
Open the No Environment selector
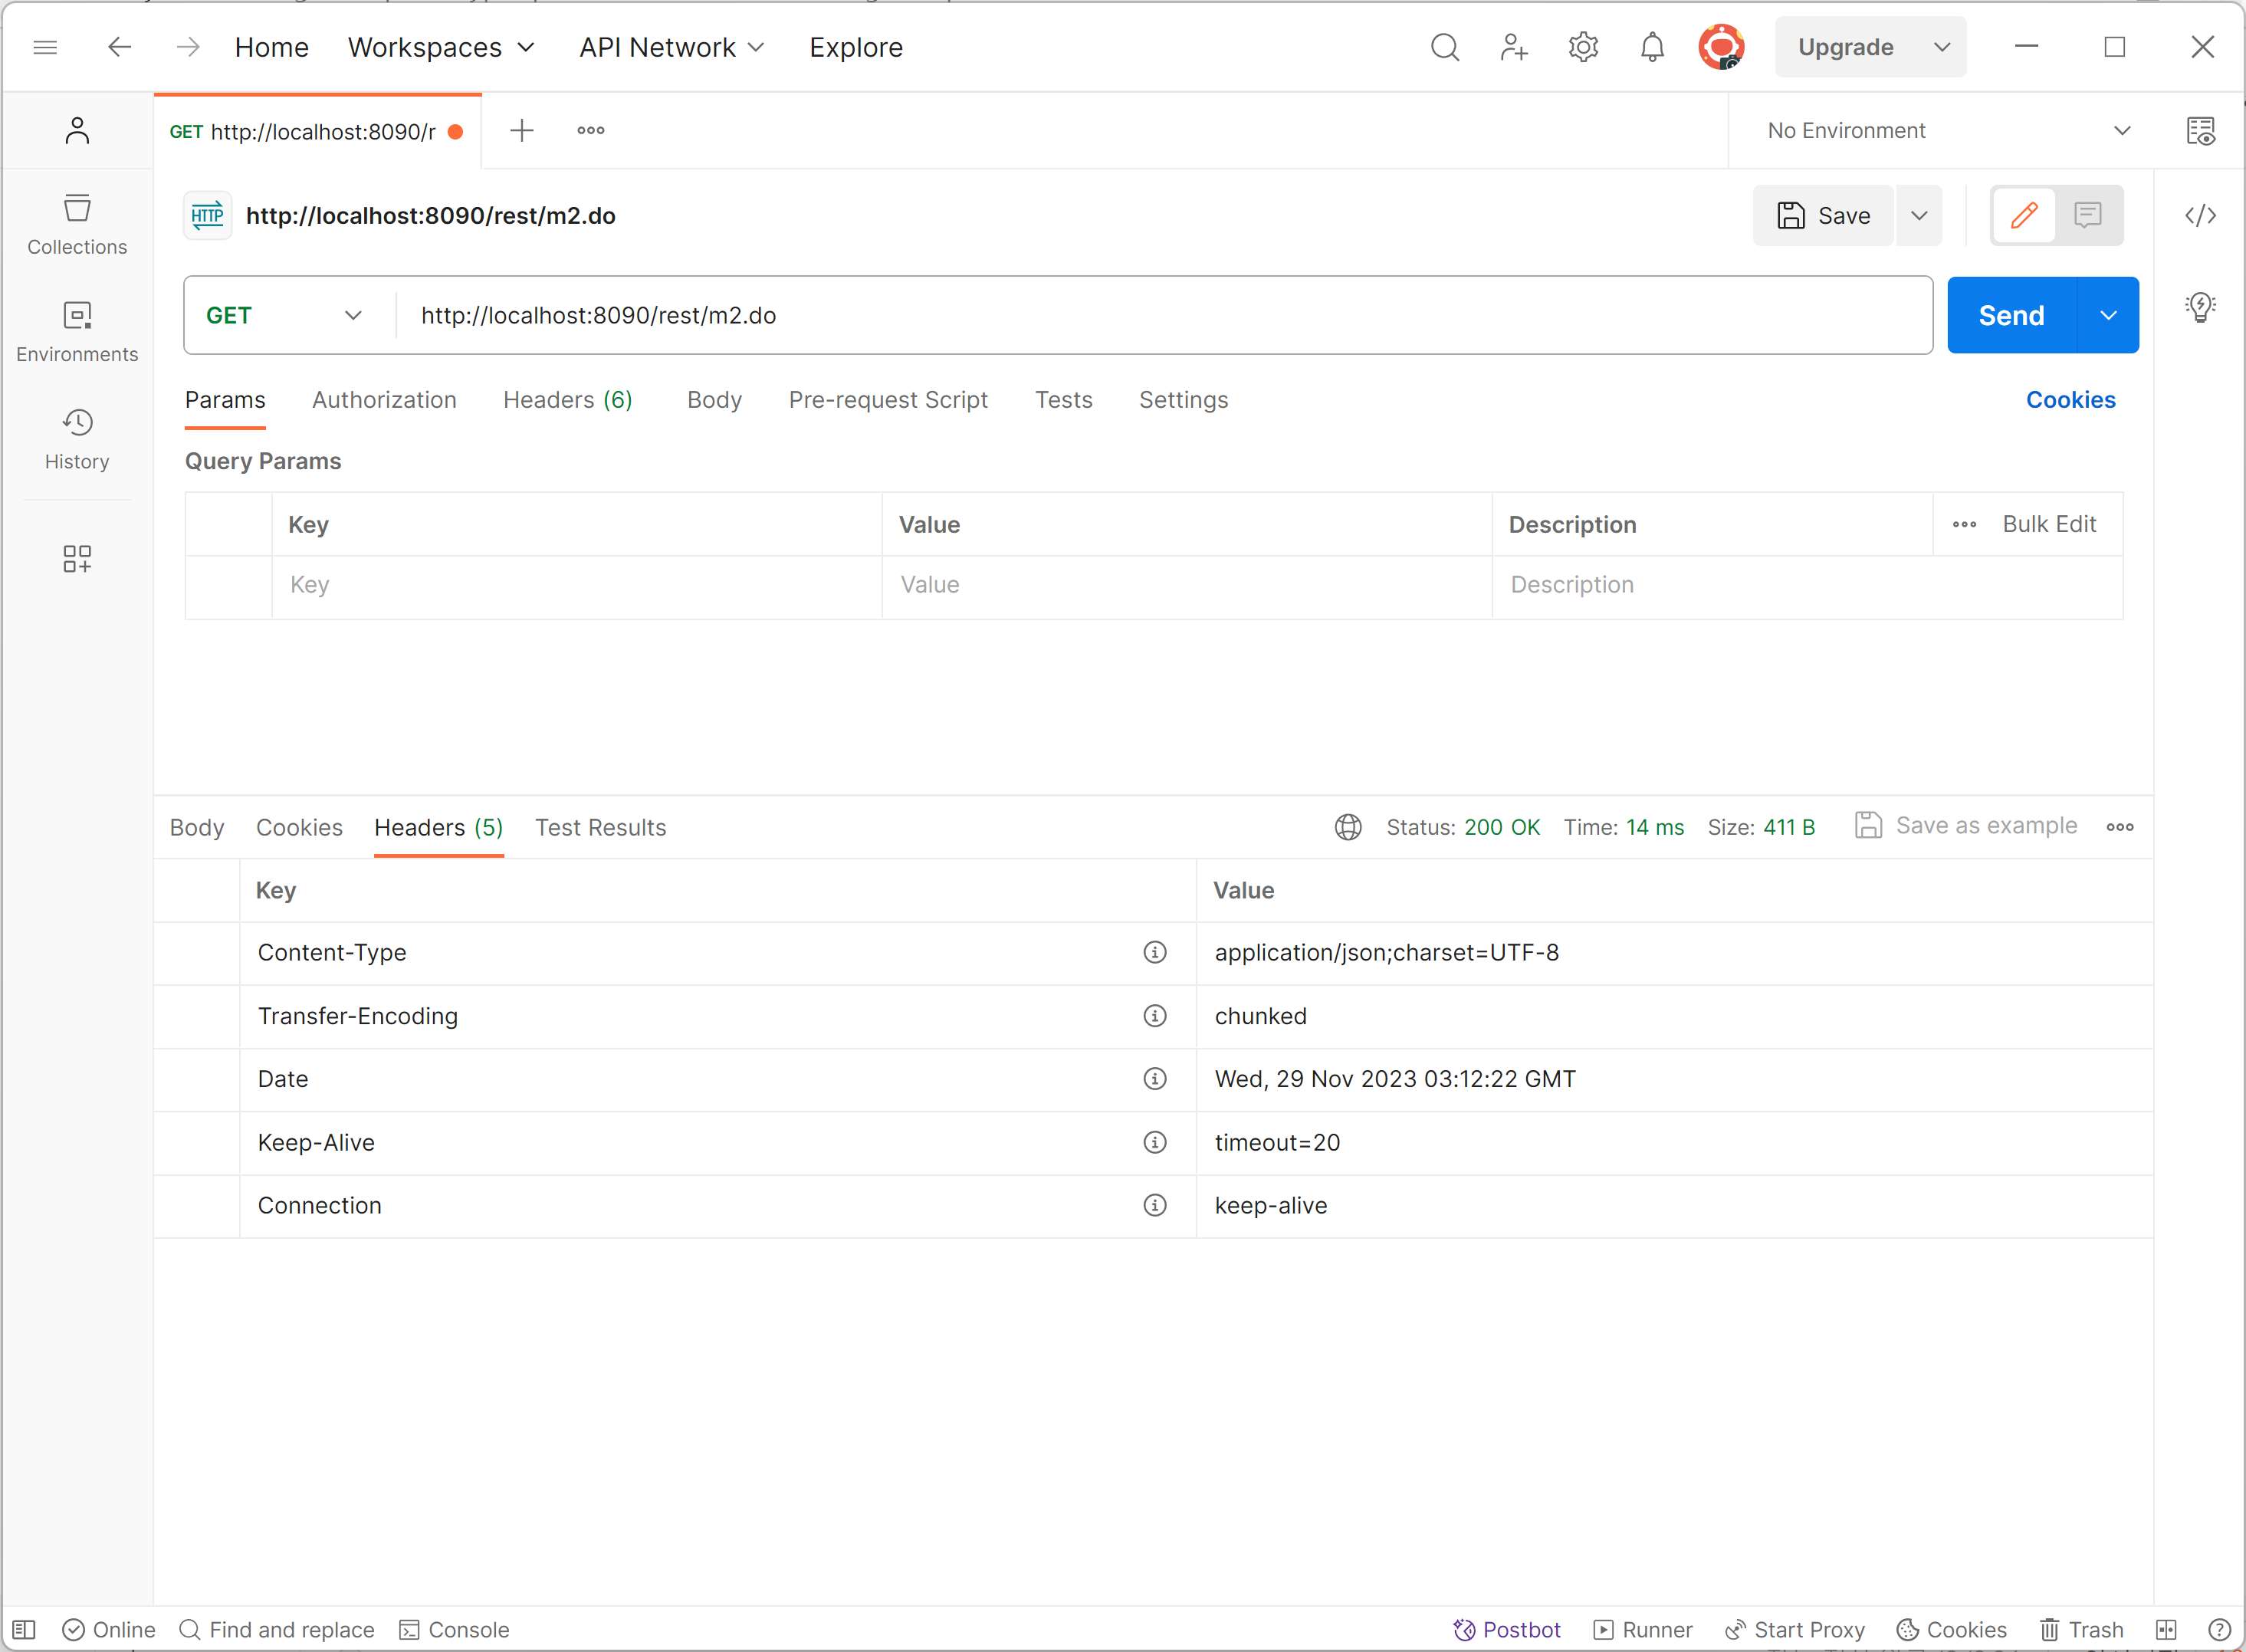coord(1947,131)
